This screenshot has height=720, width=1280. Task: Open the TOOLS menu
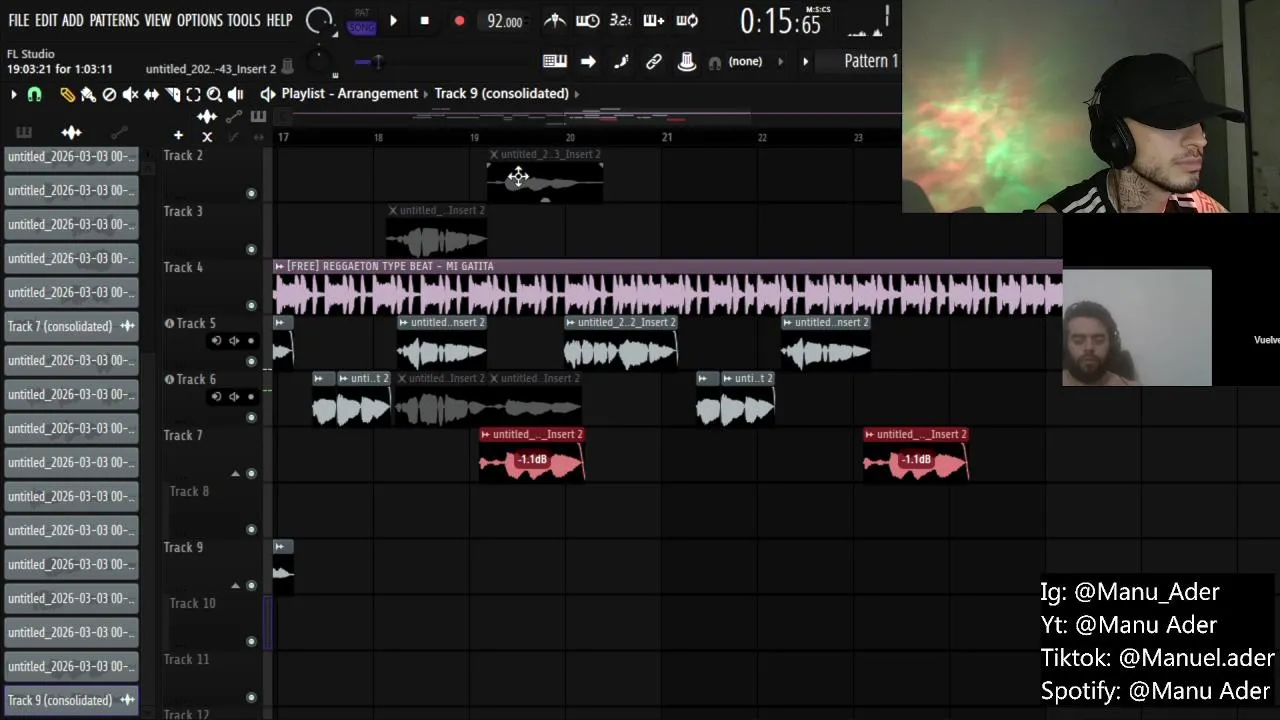244,20
